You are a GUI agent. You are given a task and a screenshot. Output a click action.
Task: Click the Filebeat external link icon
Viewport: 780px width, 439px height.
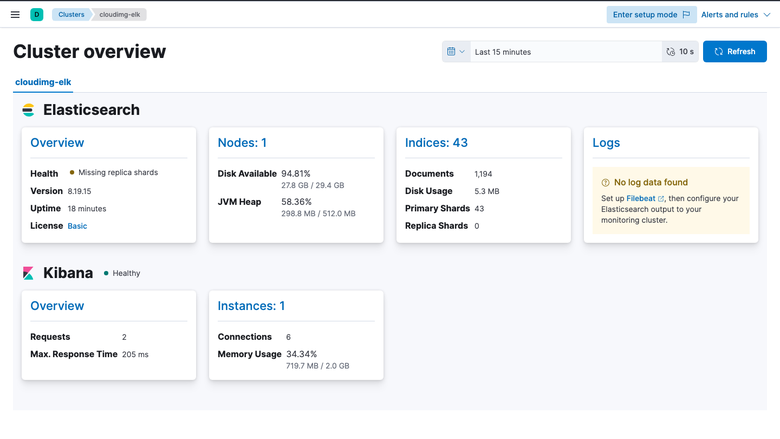point(661,199)
